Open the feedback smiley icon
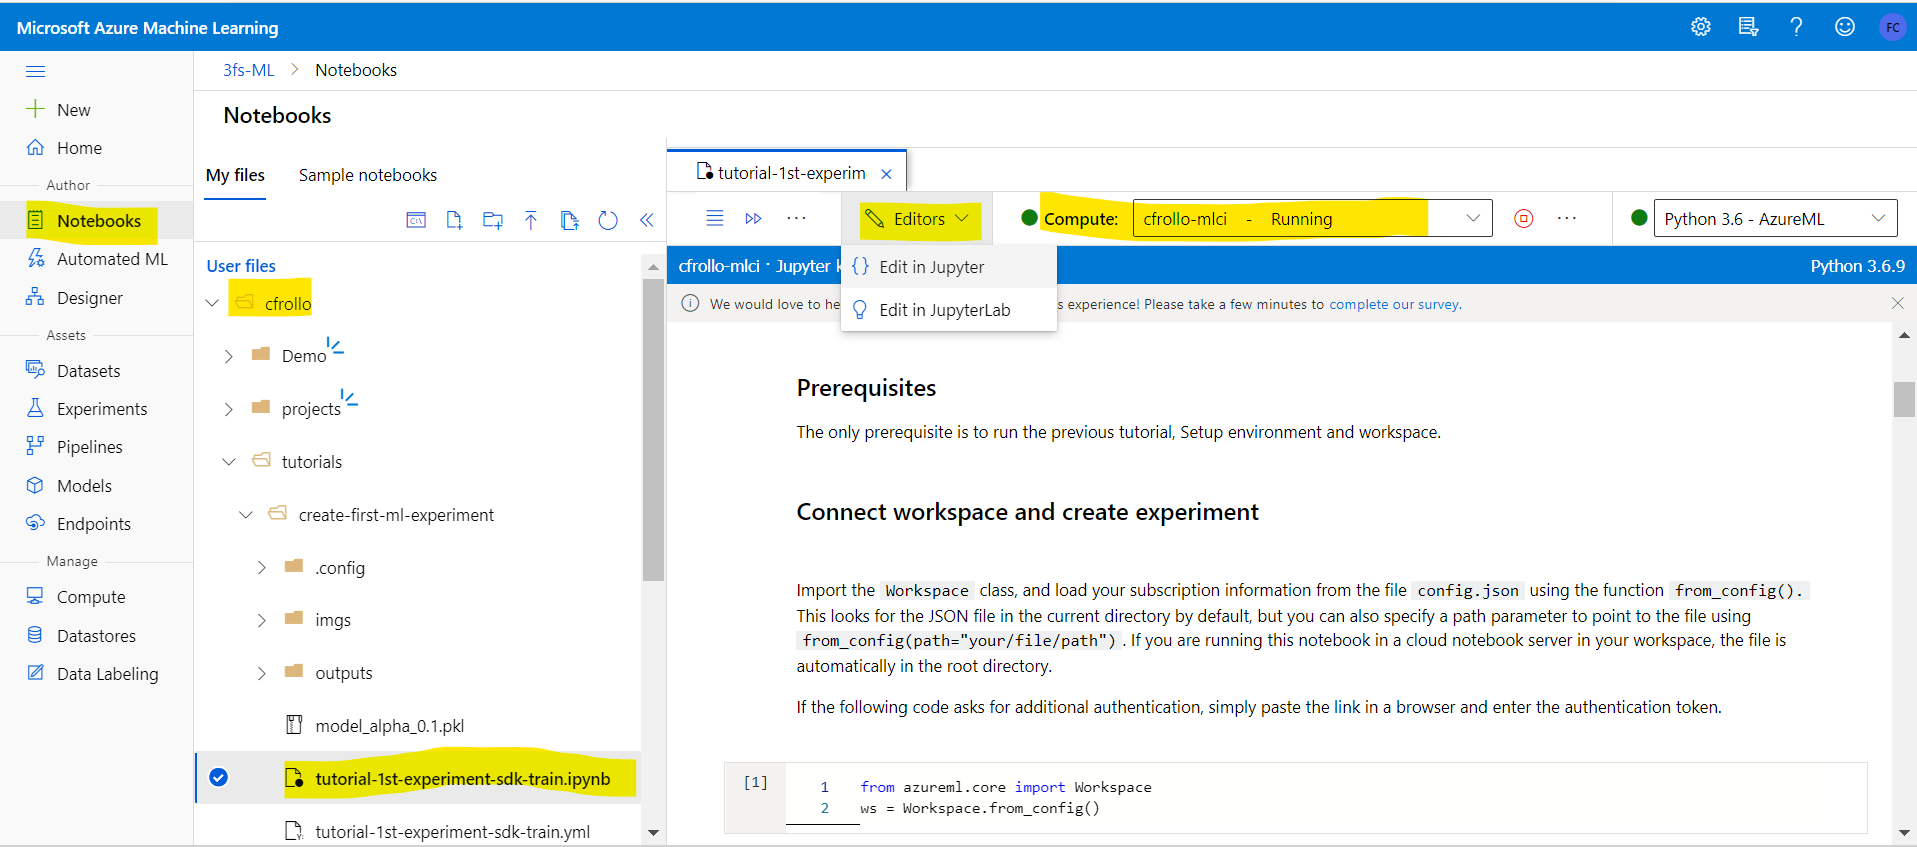This screenshot has height=847, width=1917. (x=1844, y=27)
